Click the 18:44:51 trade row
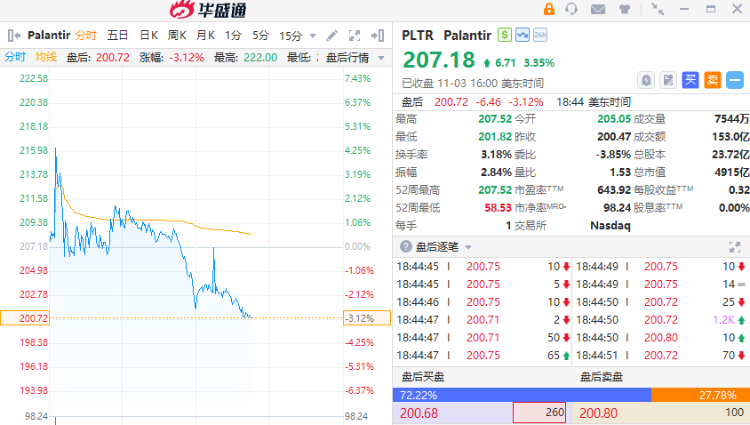The image size is (750, 425). coord(661,355)
